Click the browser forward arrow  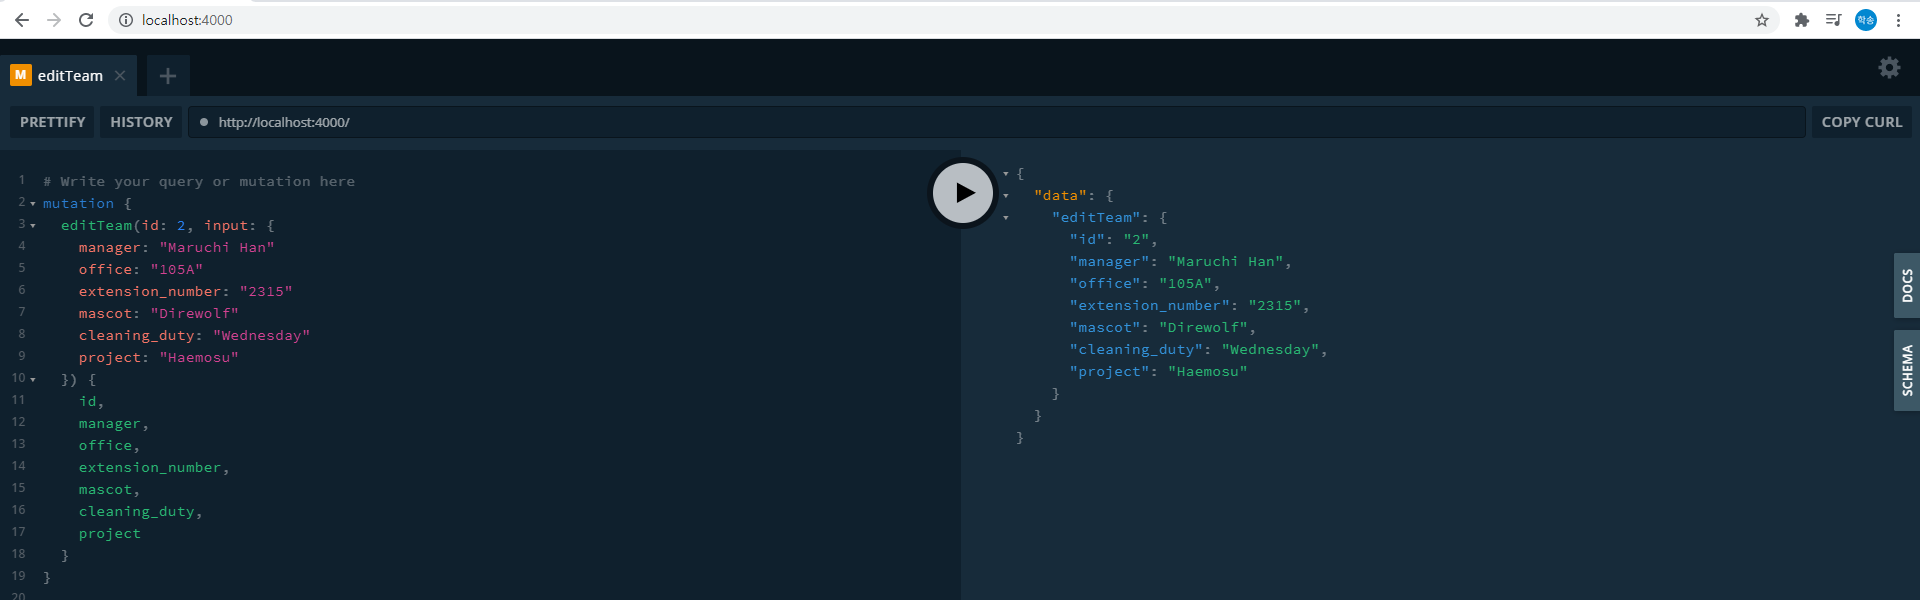coord(54,20)
